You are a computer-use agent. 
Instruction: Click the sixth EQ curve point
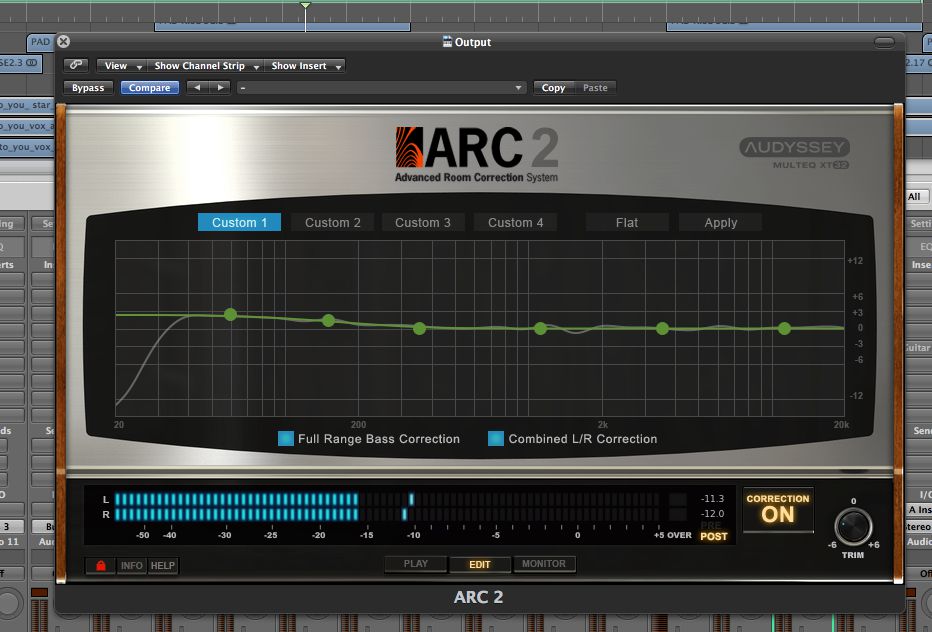pyautogui.click(x=784, y=328)
